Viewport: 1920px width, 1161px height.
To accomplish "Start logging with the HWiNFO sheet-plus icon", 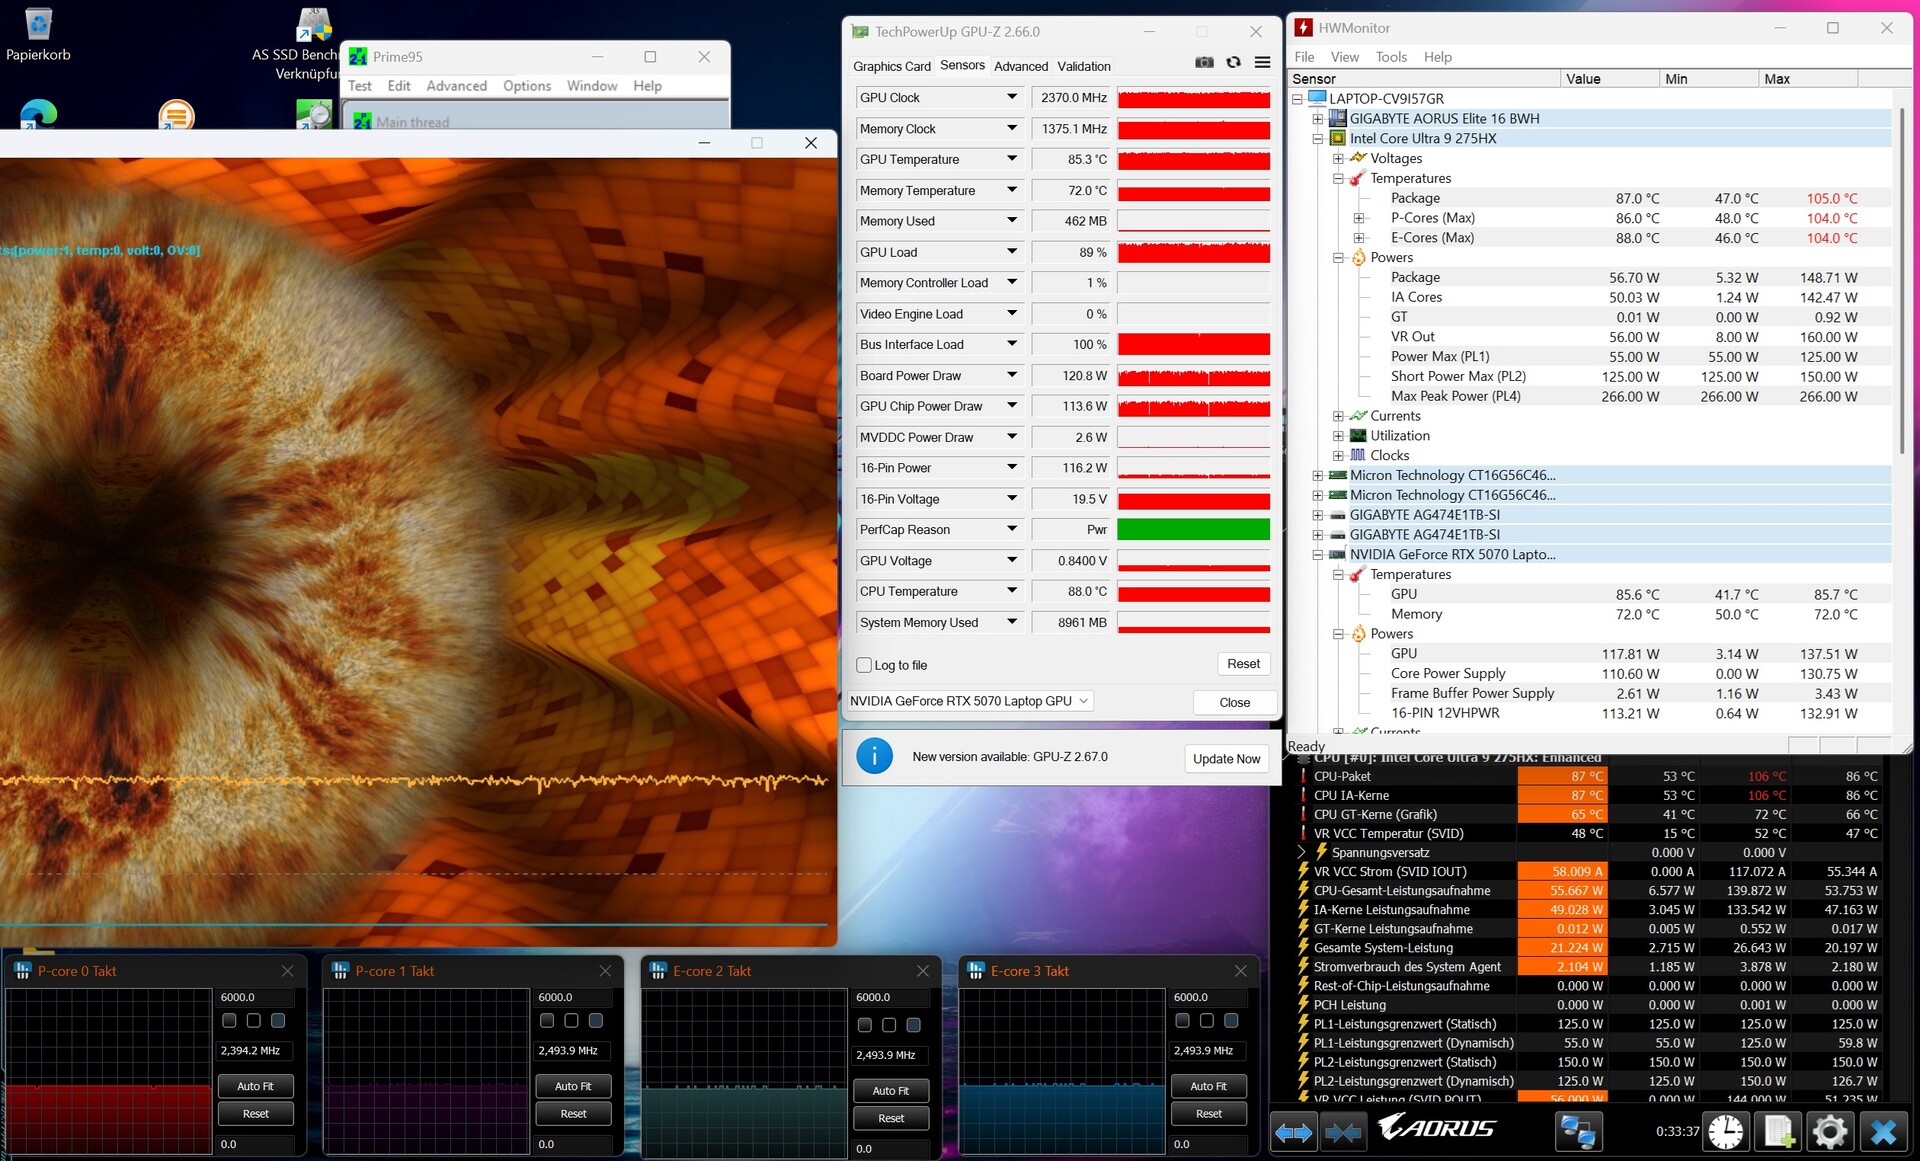I will click(1779, 1133).
